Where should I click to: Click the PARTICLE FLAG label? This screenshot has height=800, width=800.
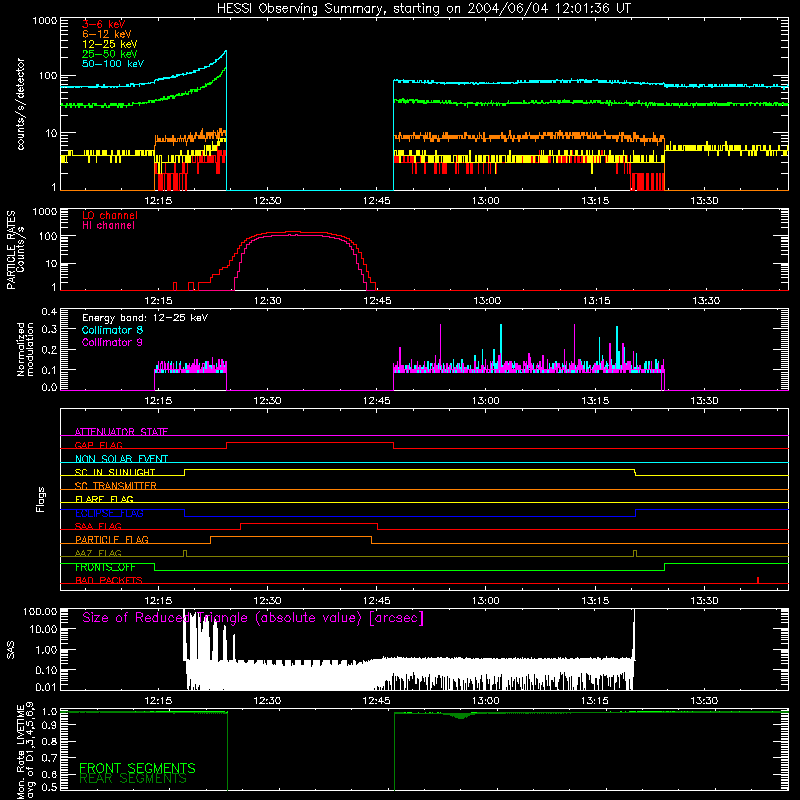(x=112, y=540)
